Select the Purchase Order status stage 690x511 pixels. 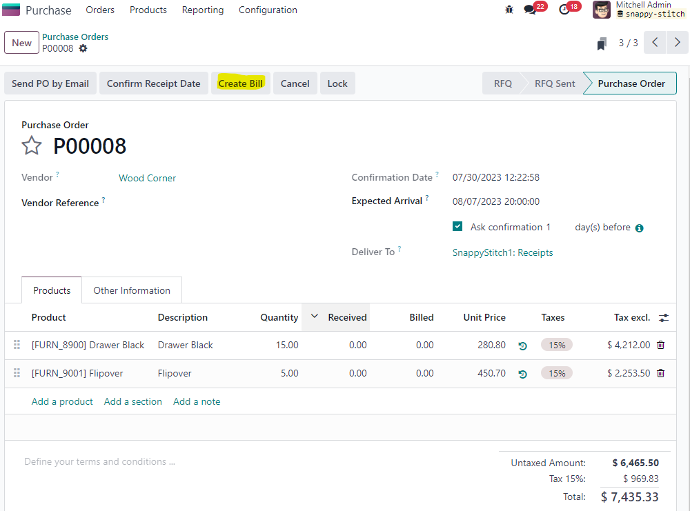click(x=631, y=84)
